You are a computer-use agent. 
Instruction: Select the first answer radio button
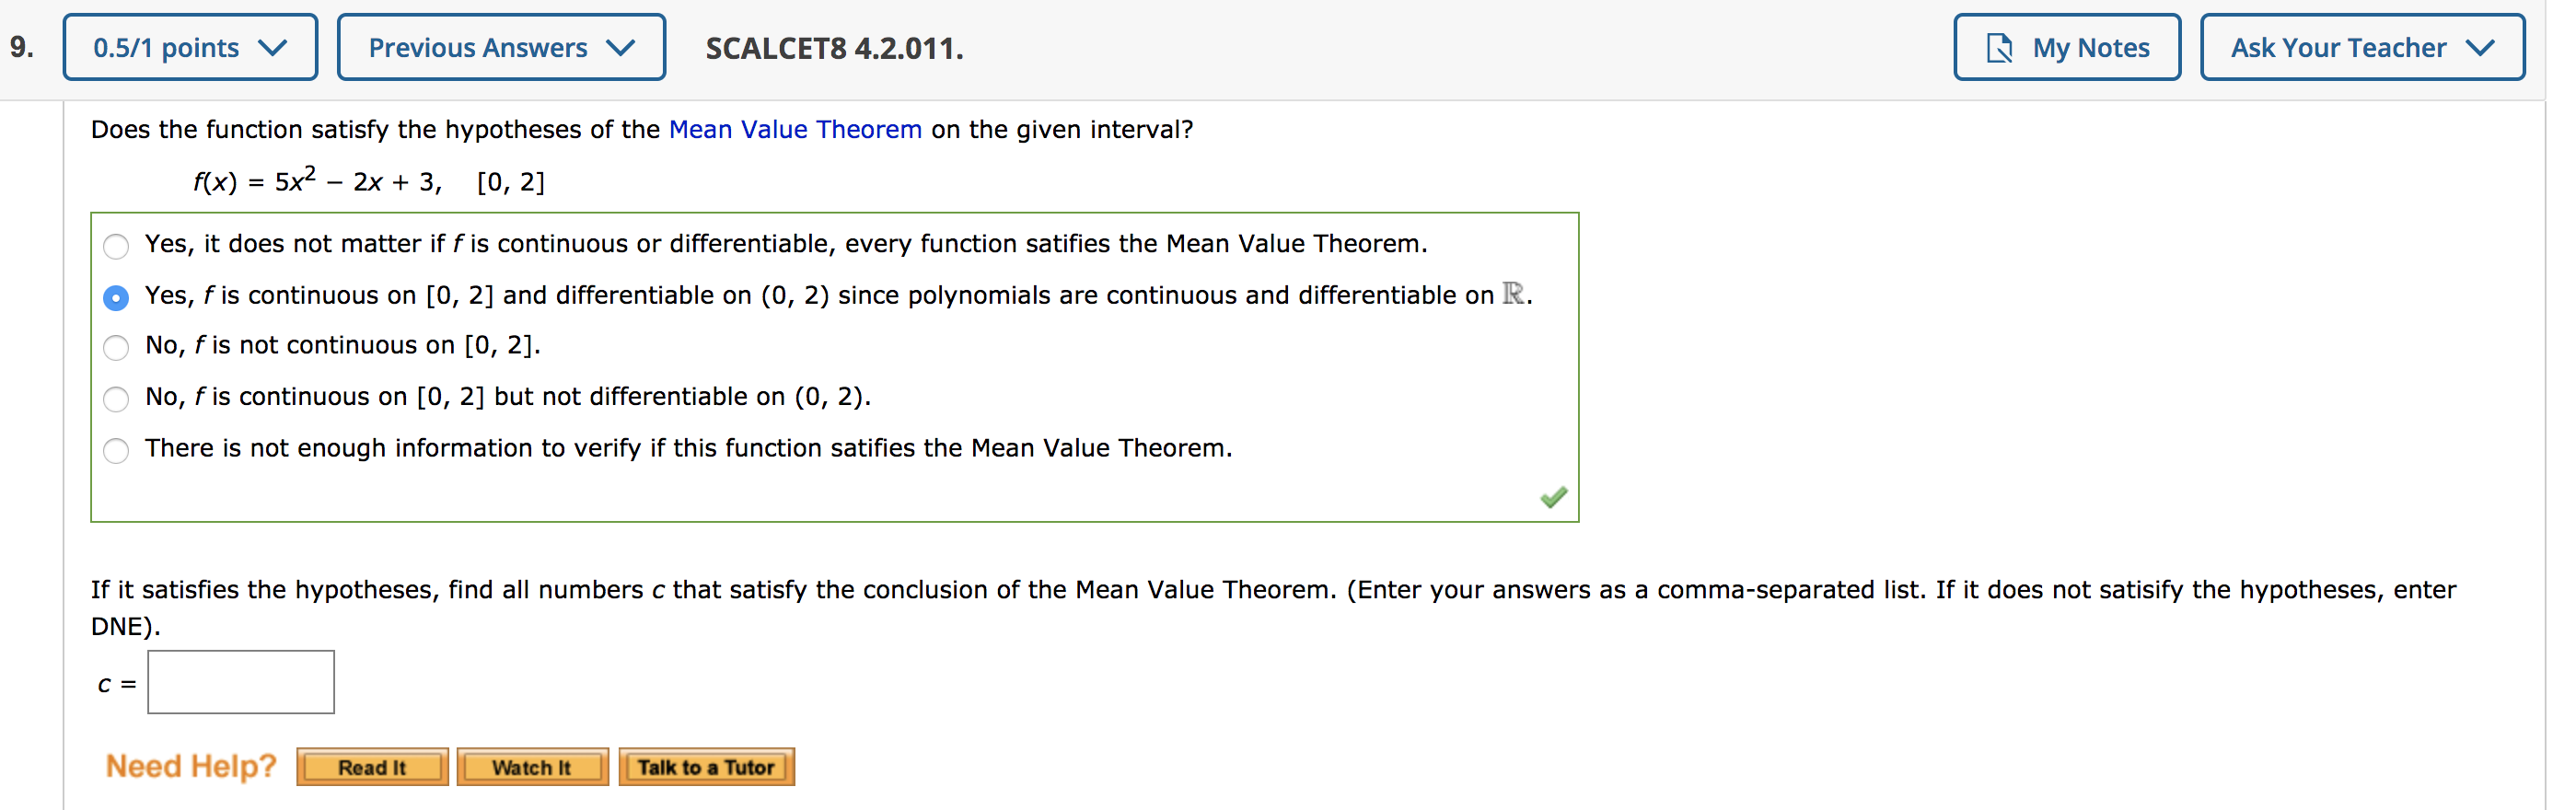pos(116,246)
